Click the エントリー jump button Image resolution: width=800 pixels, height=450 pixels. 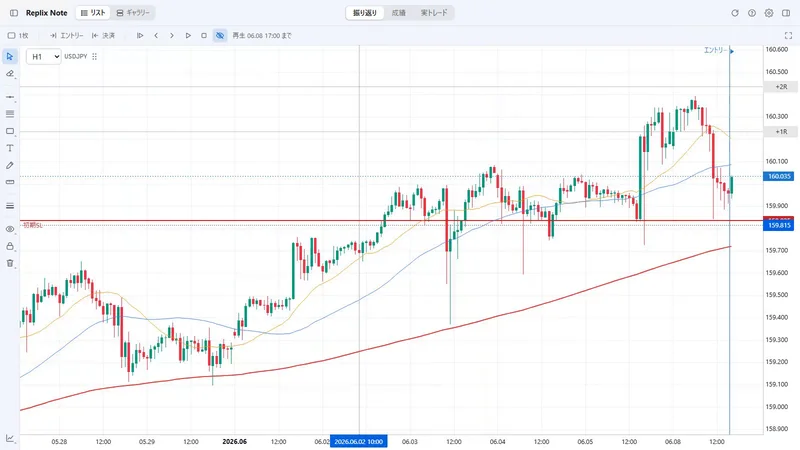coord(66,35)
